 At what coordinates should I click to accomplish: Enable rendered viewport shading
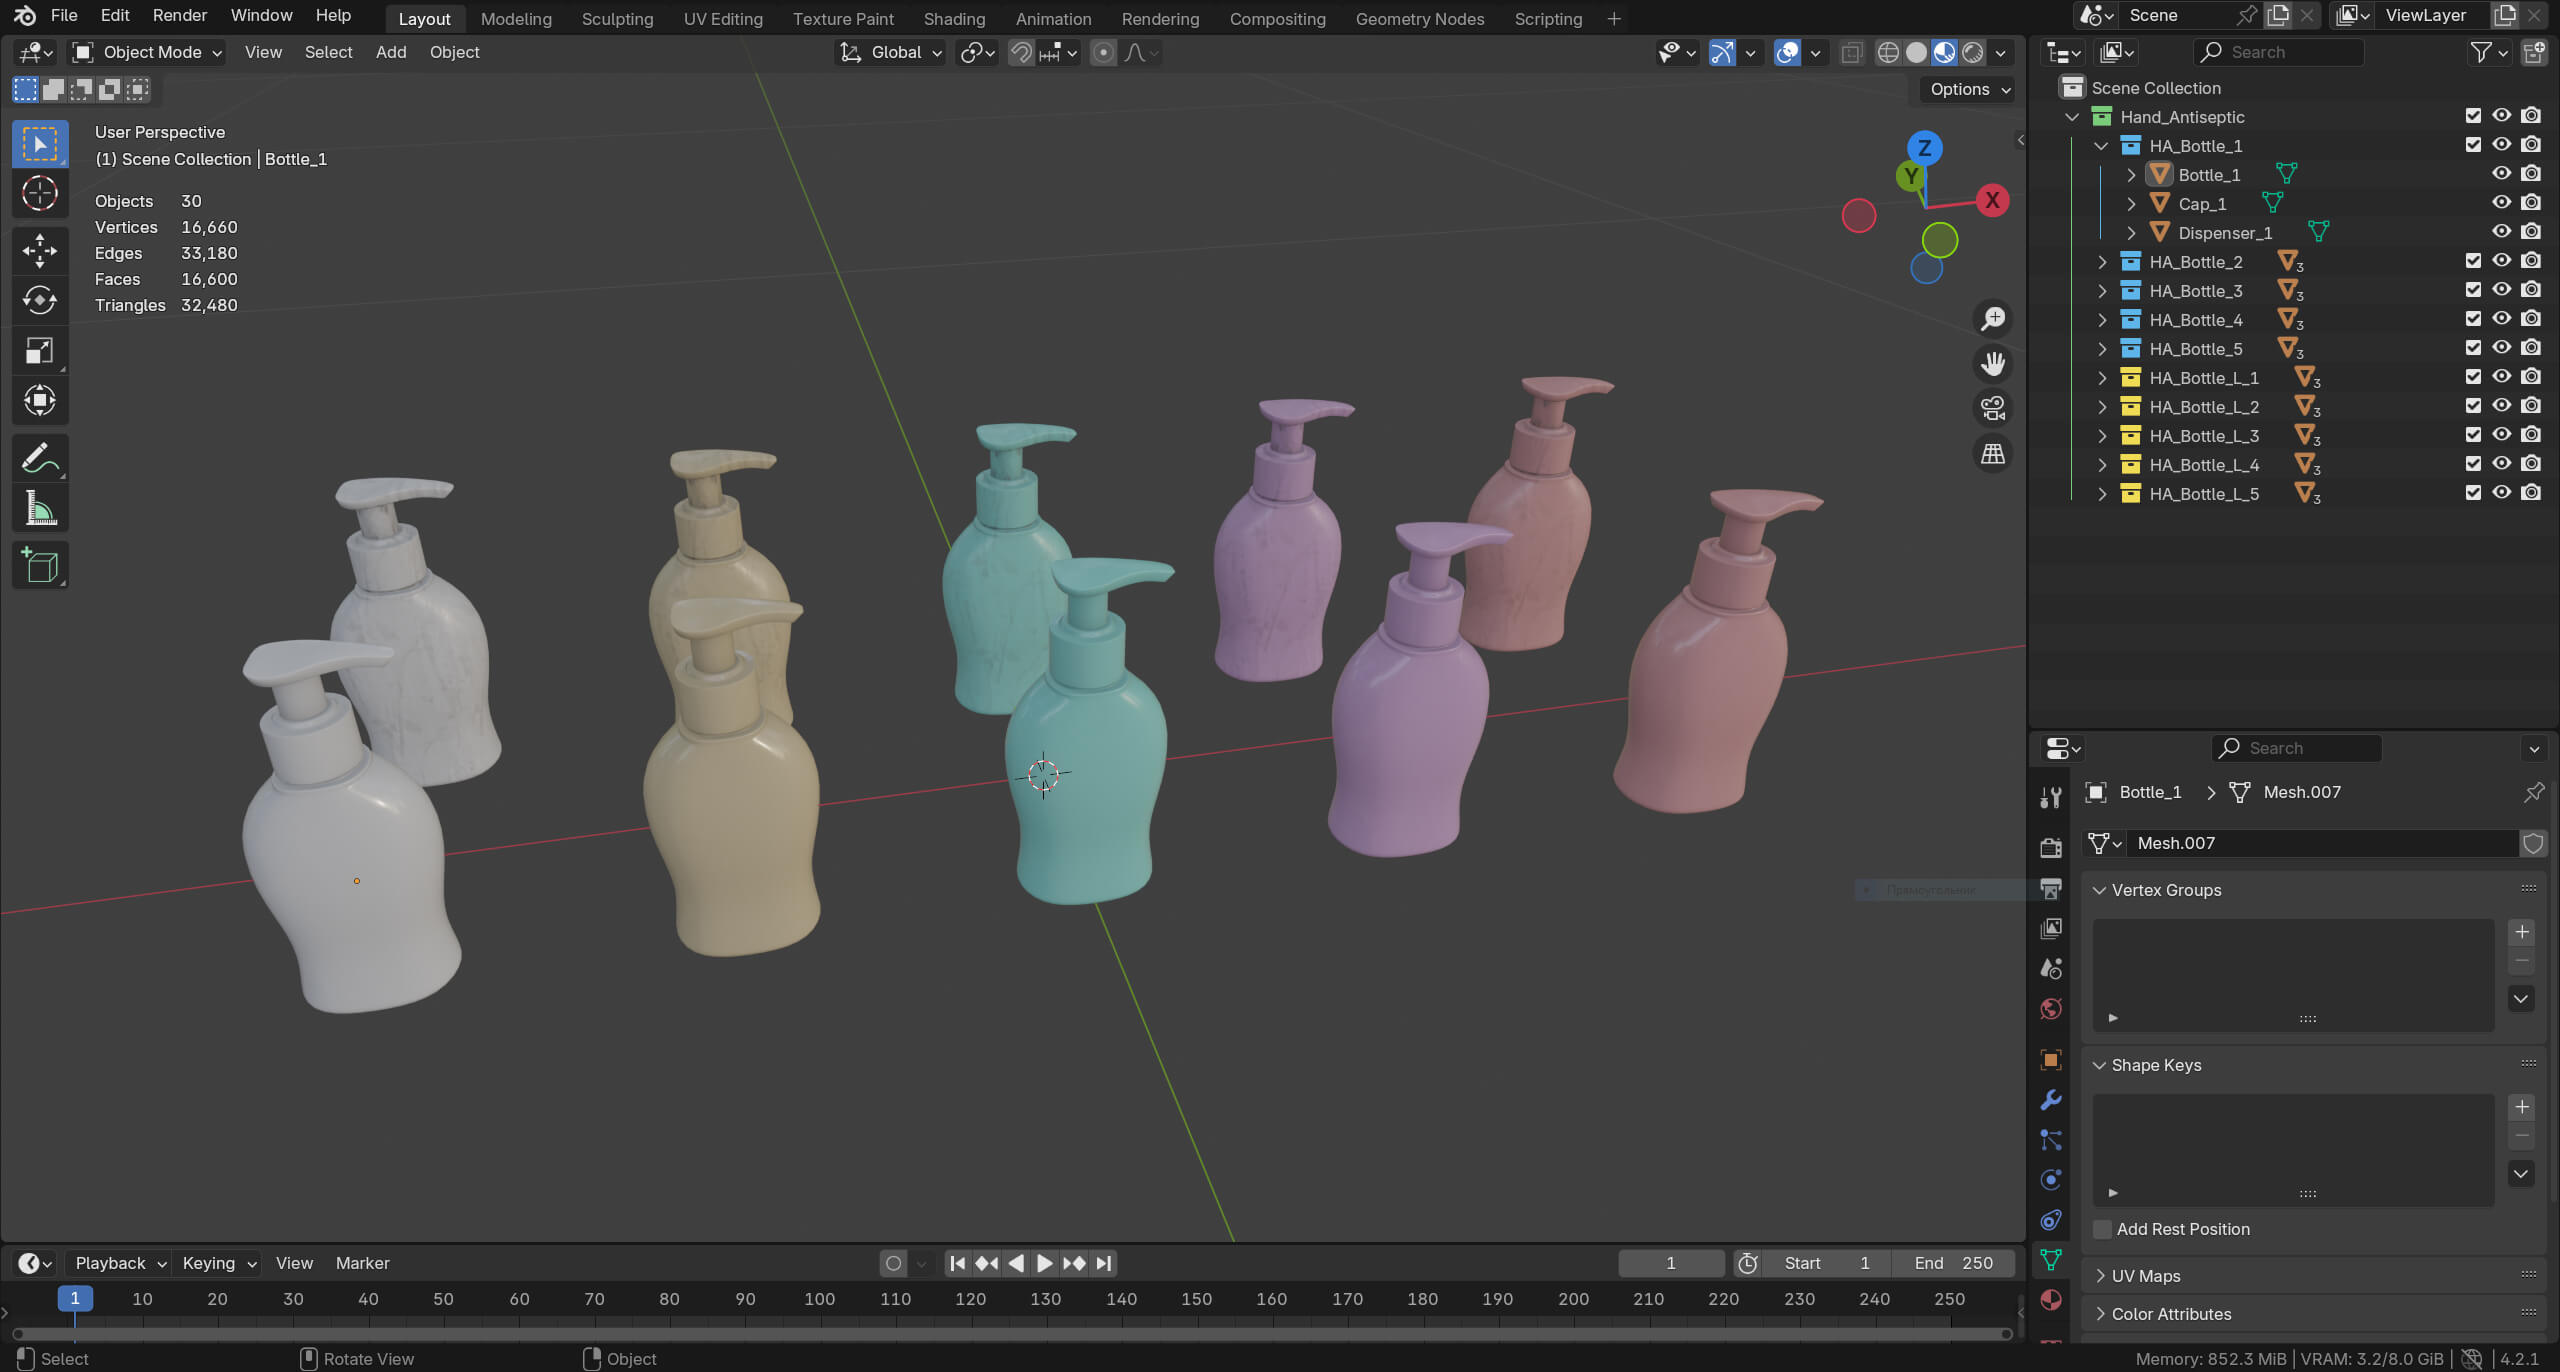point(1972,53)
